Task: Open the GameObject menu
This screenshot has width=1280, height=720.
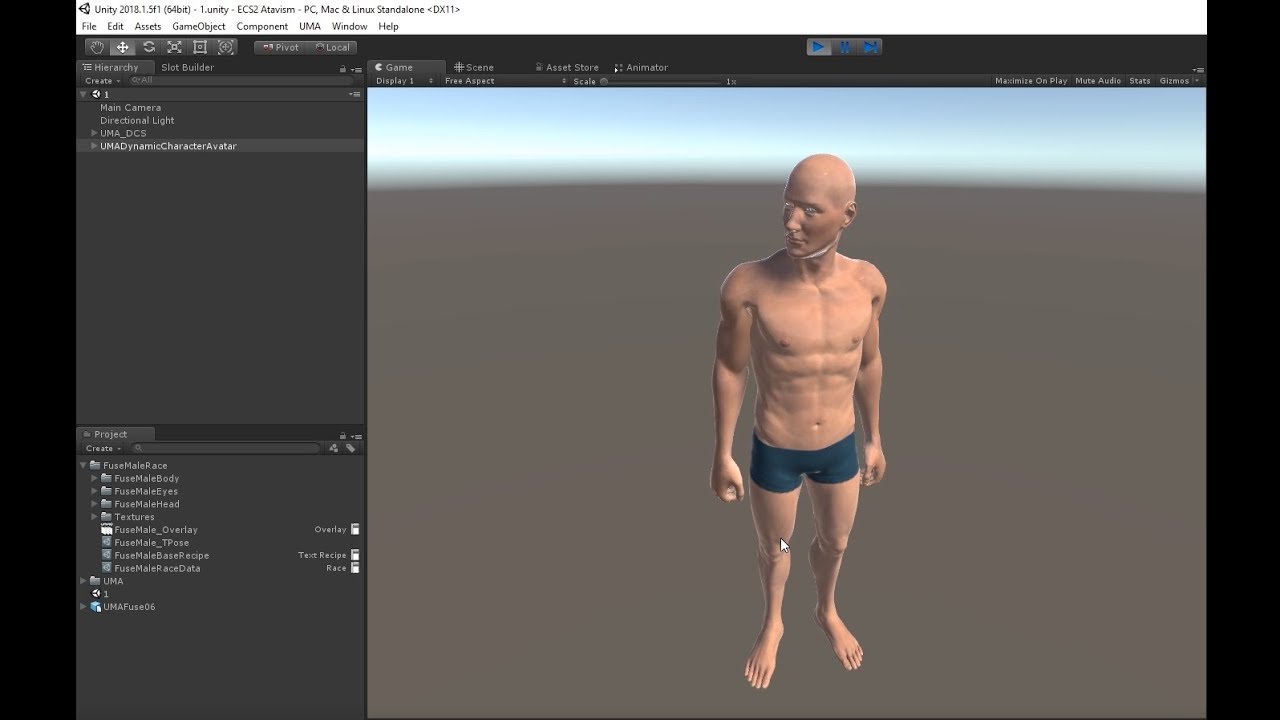Action: [199, 26]
